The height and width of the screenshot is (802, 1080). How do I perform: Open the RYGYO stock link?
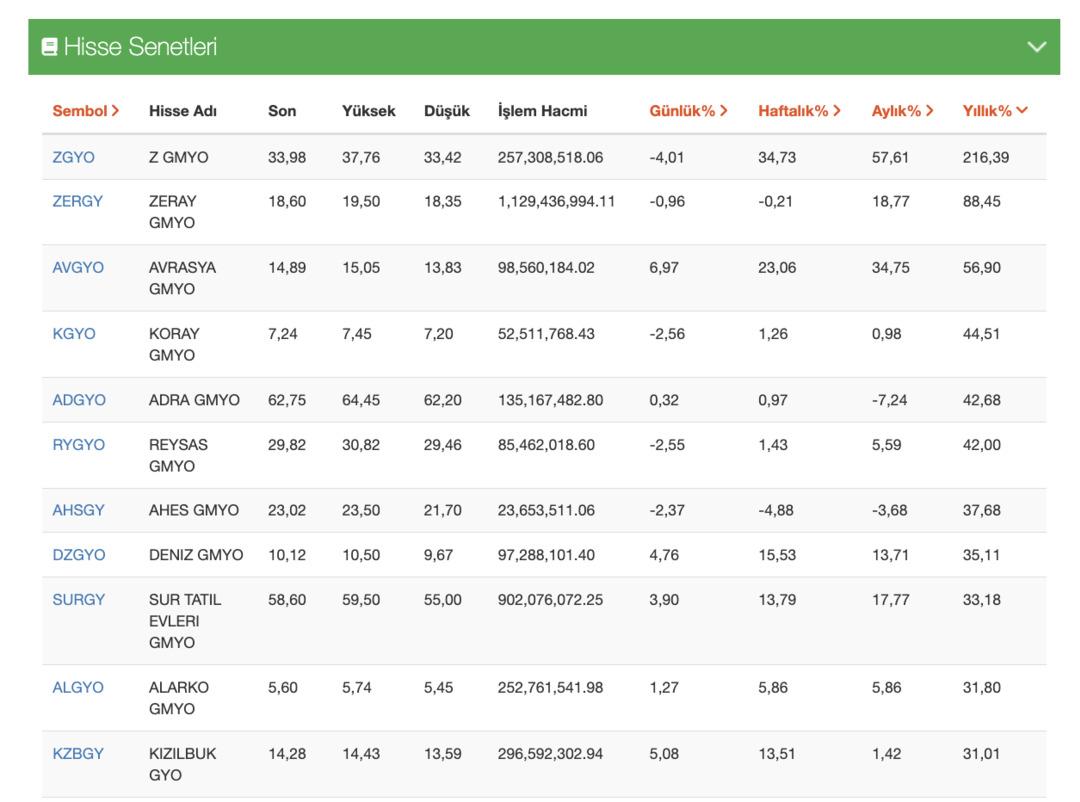click(78, 444)
